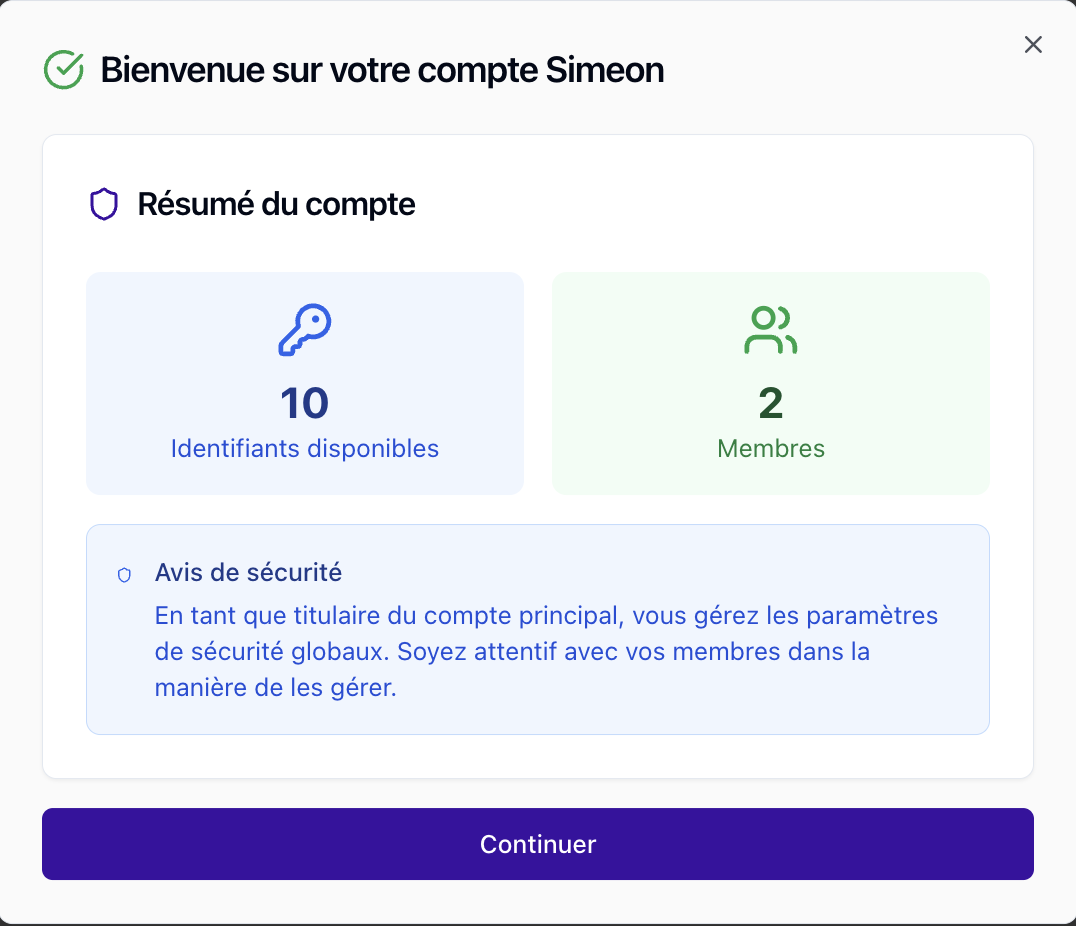
Task: Click the Avis de sécurité notice box
Action: pos(538,628)
